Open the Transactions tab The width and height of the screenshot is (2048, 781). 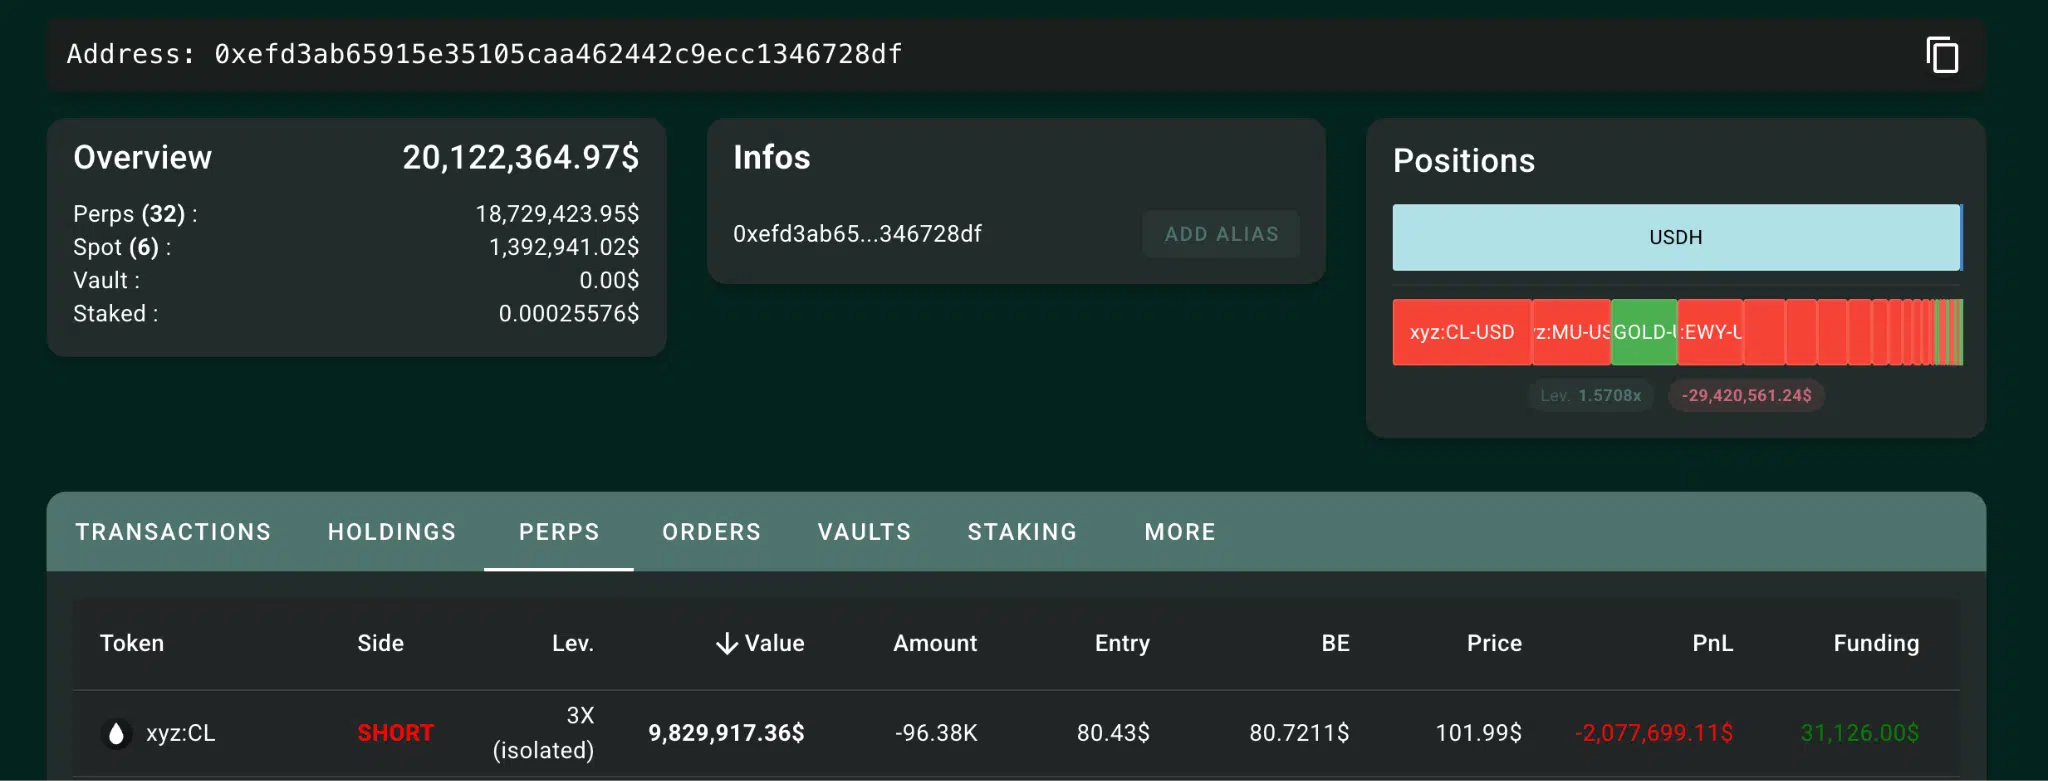173,532
